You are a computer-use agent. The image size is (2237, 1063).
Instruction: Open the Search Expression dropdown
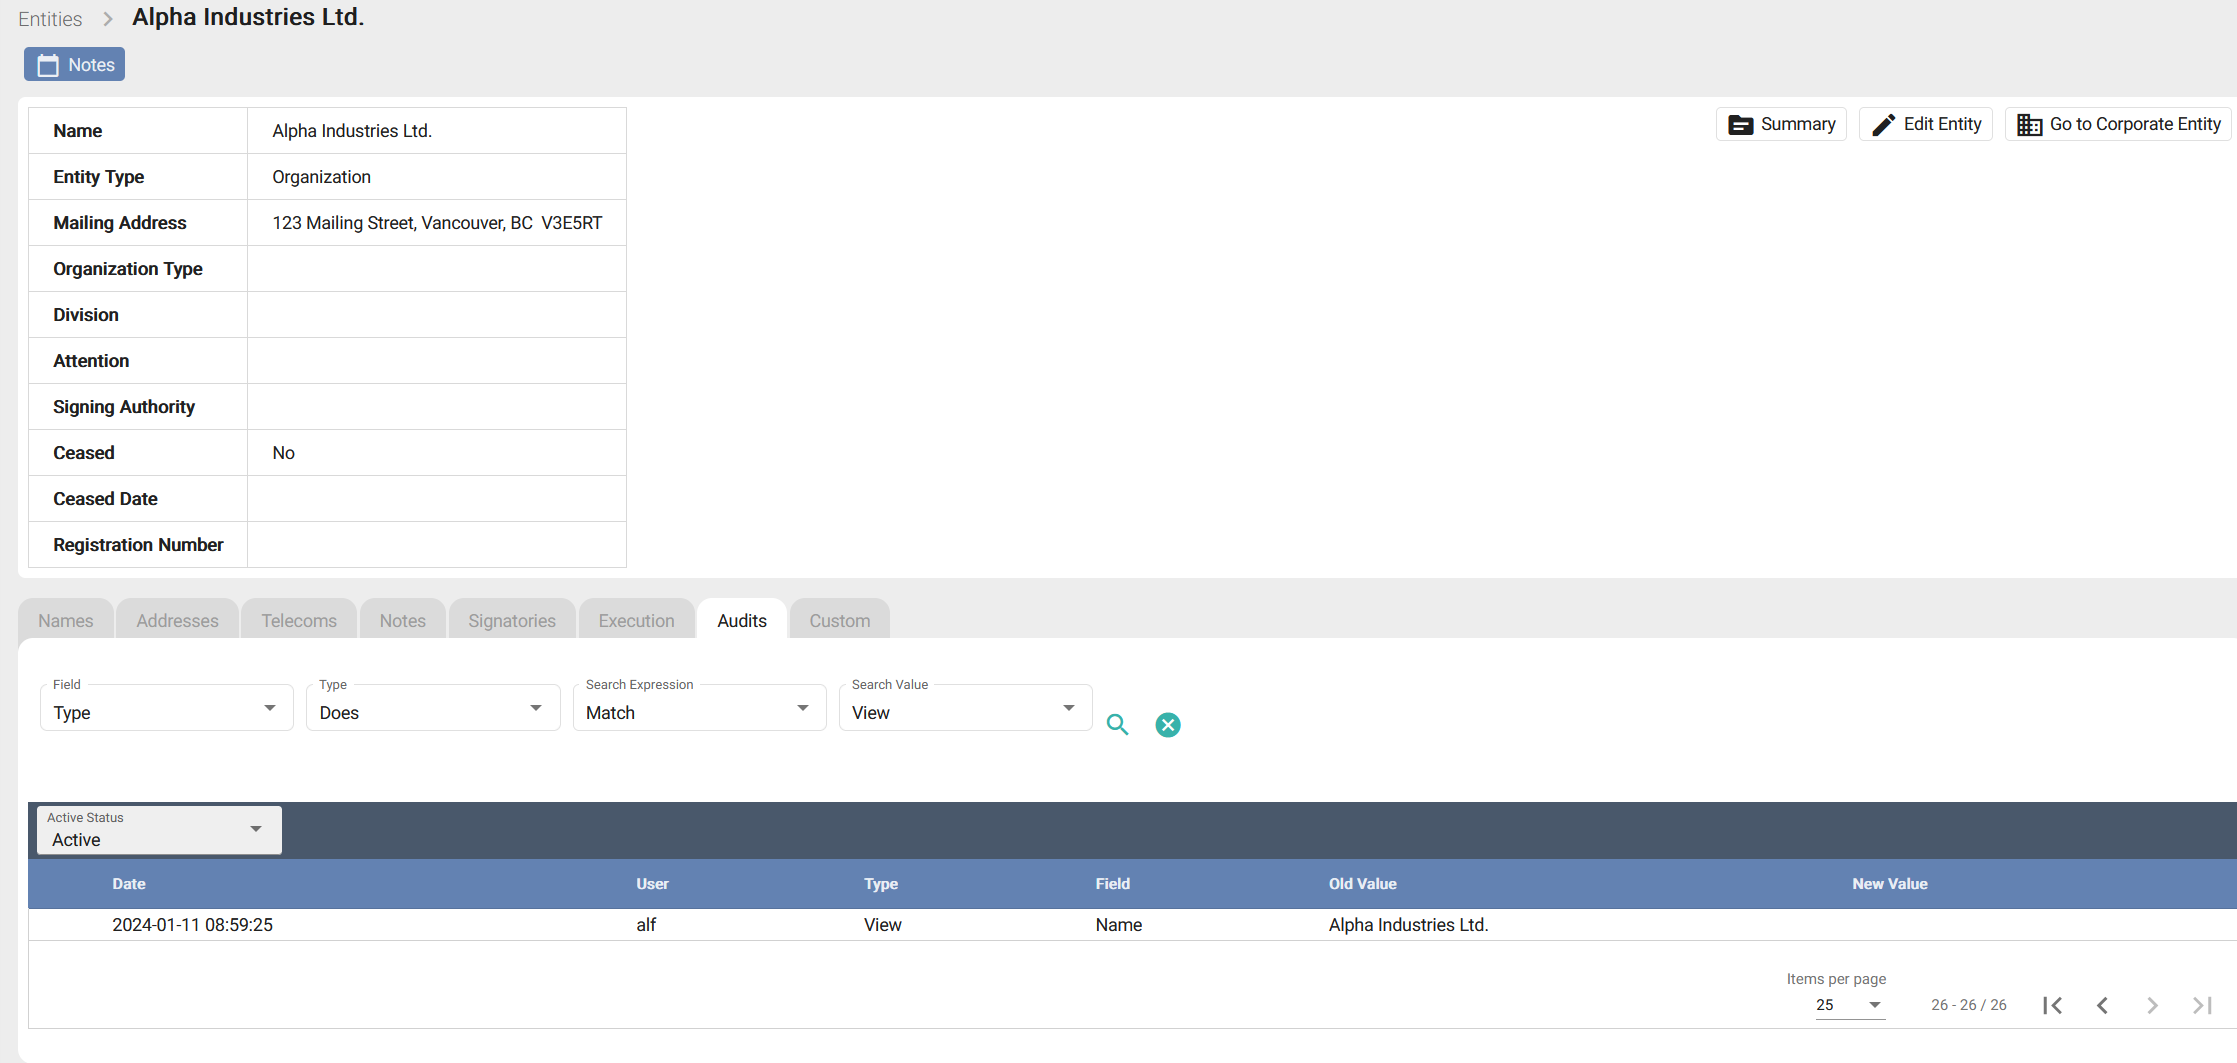(699, 712)
